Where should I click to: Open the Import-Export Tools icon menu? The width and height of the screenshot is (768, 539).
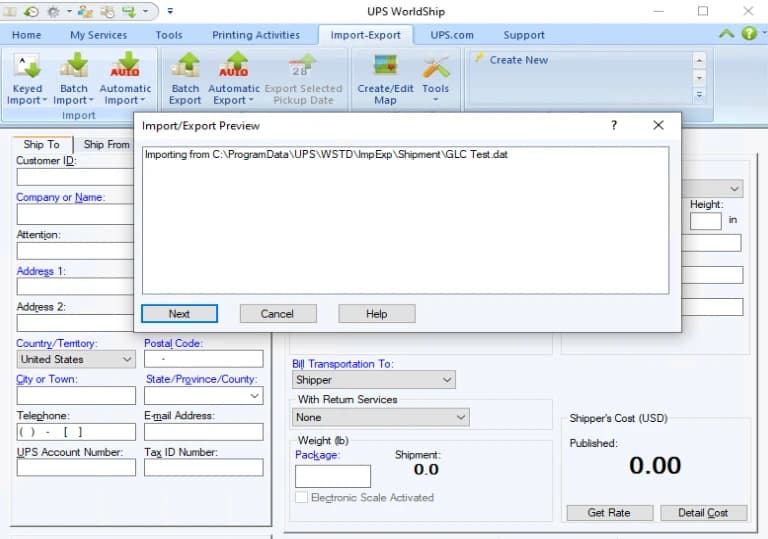click(435, 79)
